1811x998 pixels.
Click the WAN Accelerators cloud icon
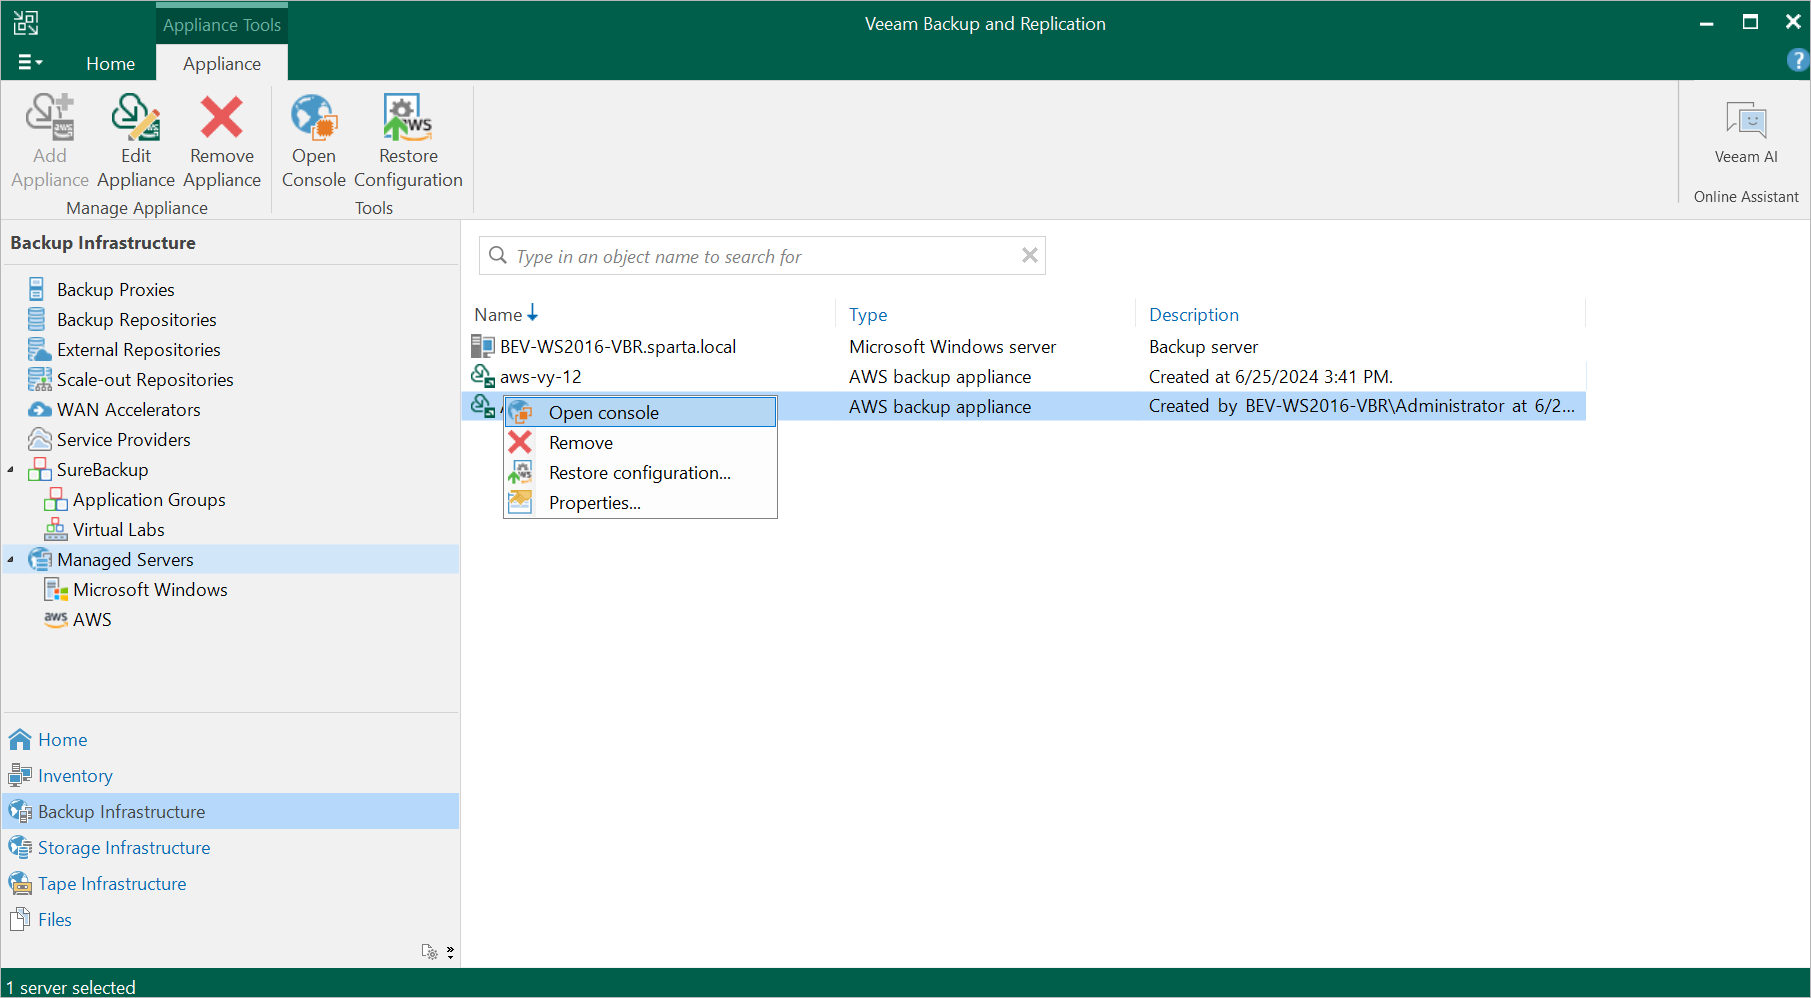pos(40,409)
